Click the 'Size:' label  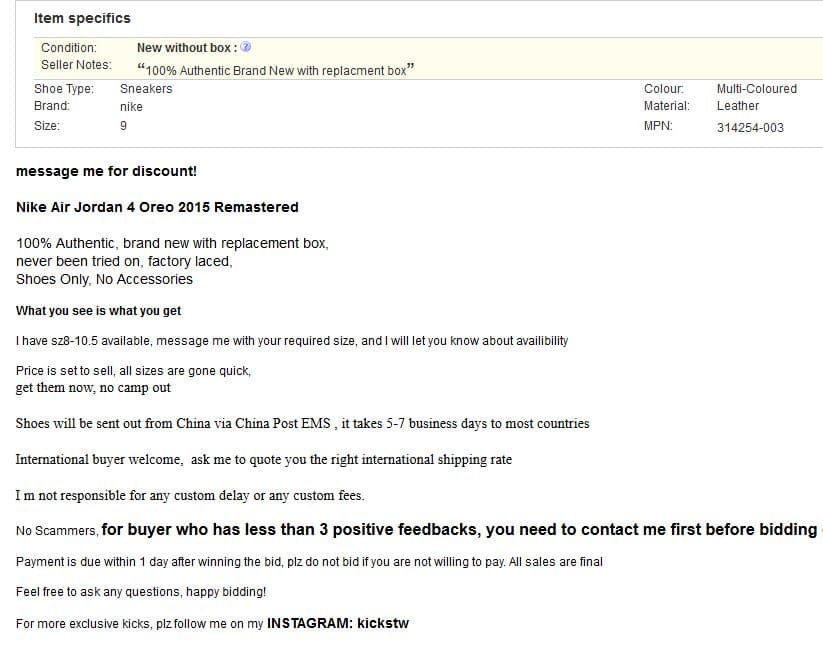click(47, 126)
